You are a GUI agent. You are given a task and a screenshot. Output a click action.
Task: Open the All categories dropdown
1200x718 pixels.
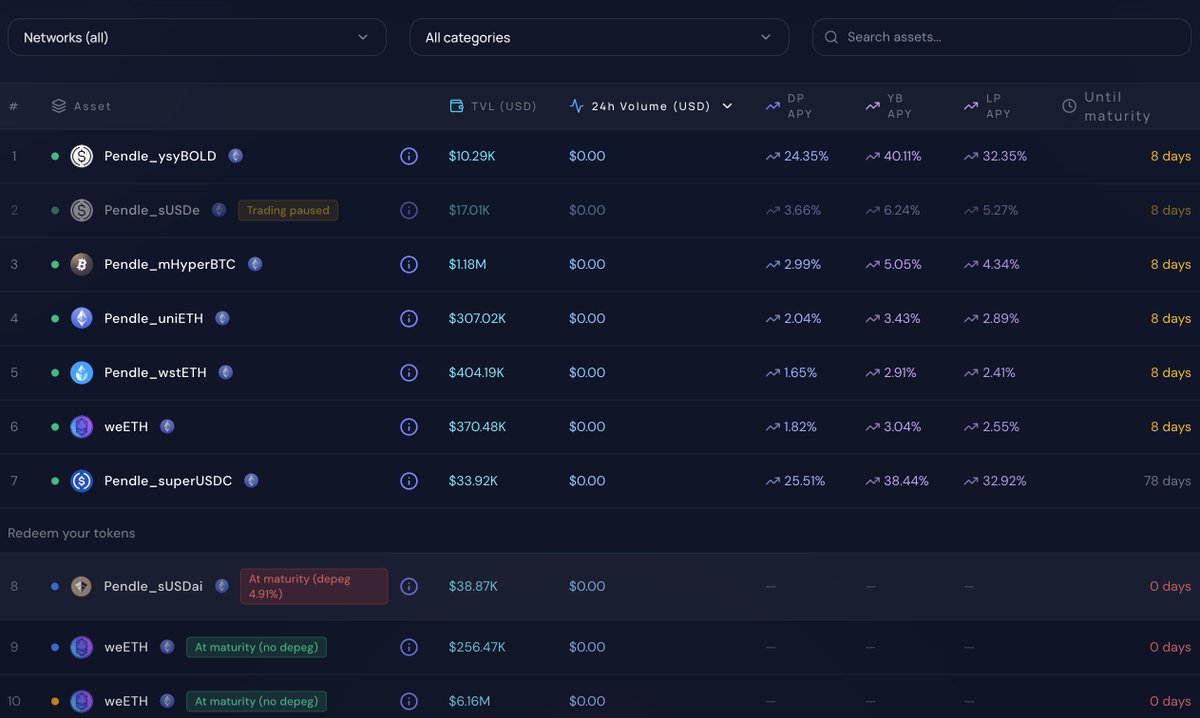coord(599,37)
